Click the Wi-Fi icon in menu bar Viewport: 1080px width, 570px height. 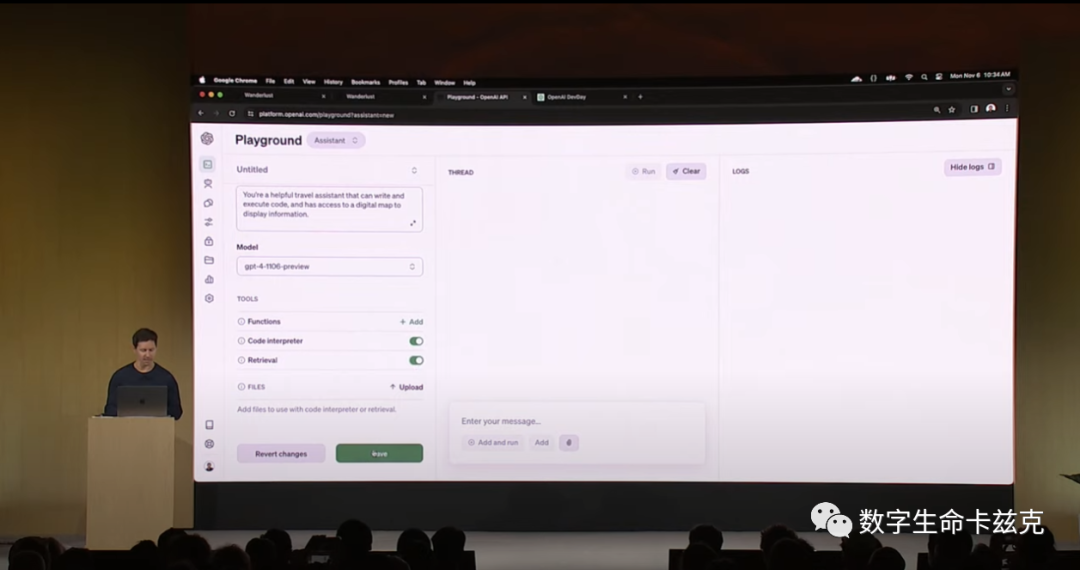(908, 77)
